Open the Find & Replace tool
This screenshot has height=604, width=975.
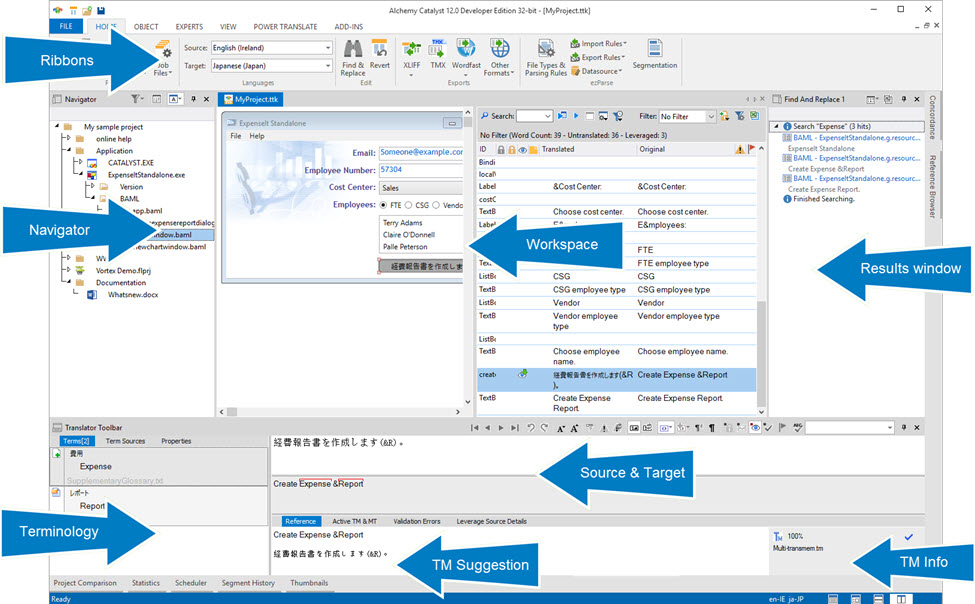pos(353,58)
